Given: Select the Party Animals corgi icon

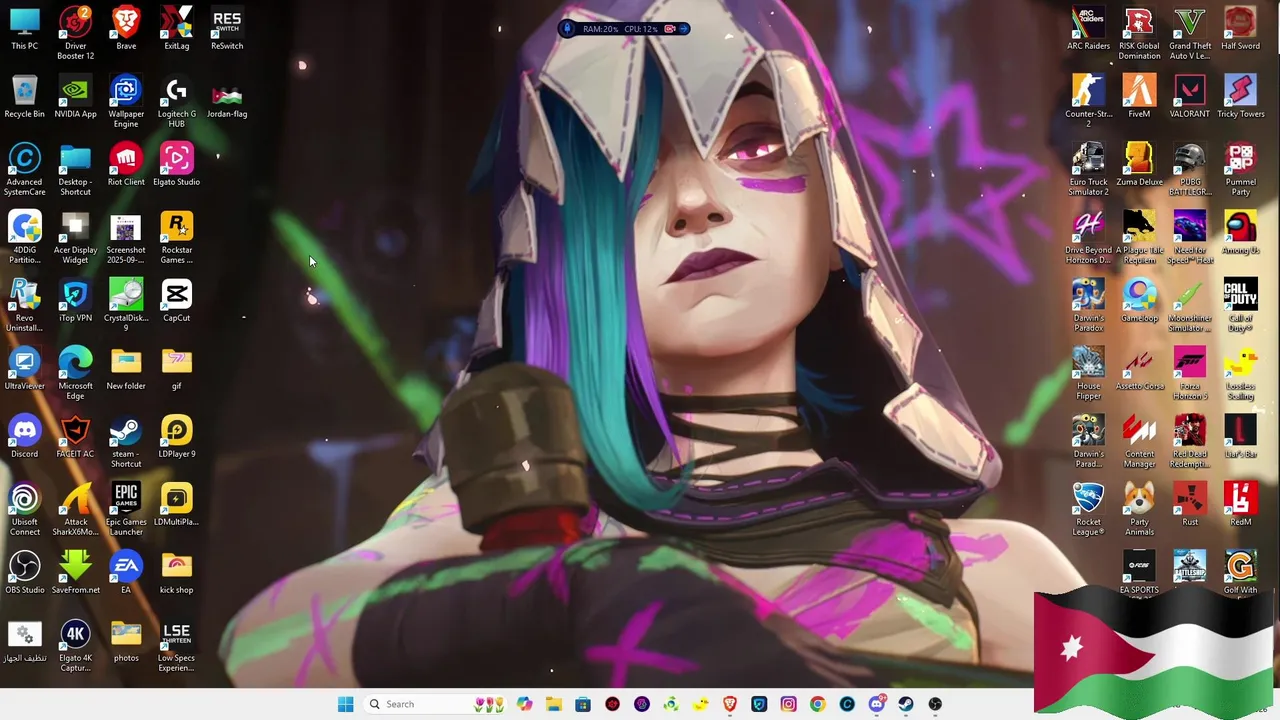Looking at the screenshot, I should point(1139,509).
